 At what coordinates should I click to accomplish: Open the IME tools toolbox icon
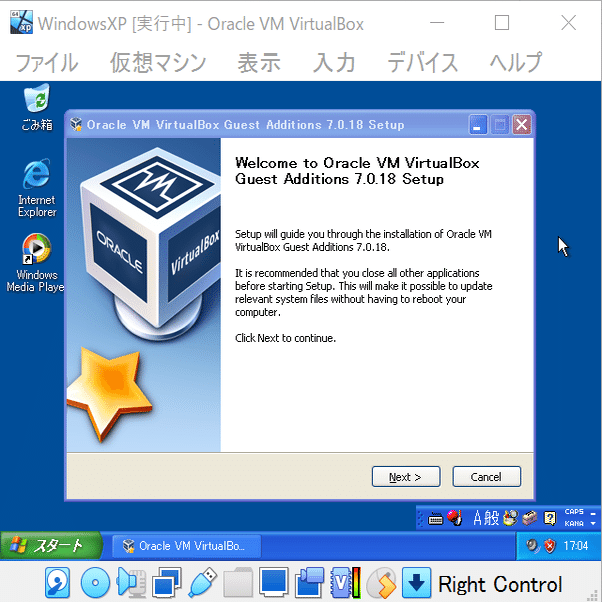pyautogui.click(x=530, y=518)
